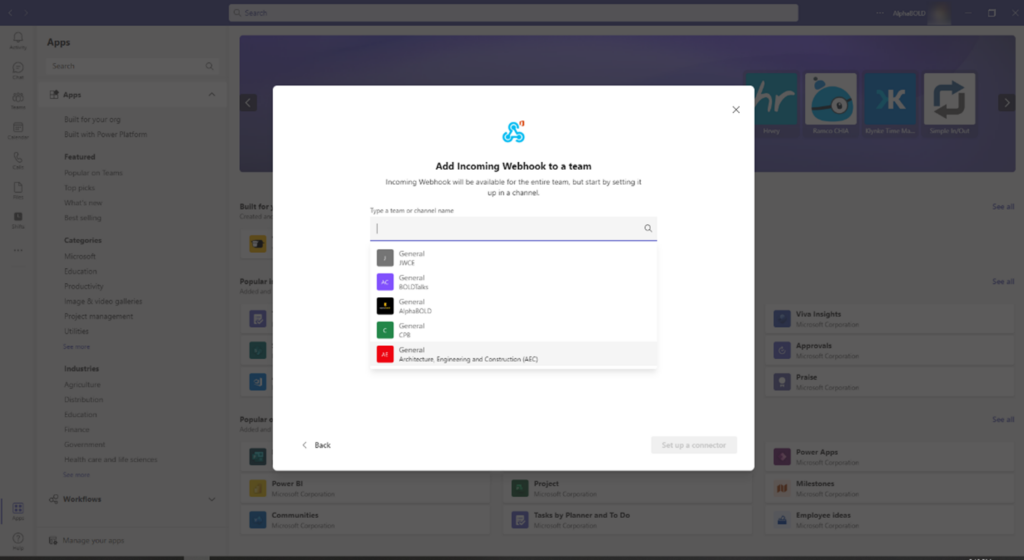Image resolution: width=1024 pixels, height=560 pixels.
Task: Click the search magnifier in team field
Action: (647, 229)
